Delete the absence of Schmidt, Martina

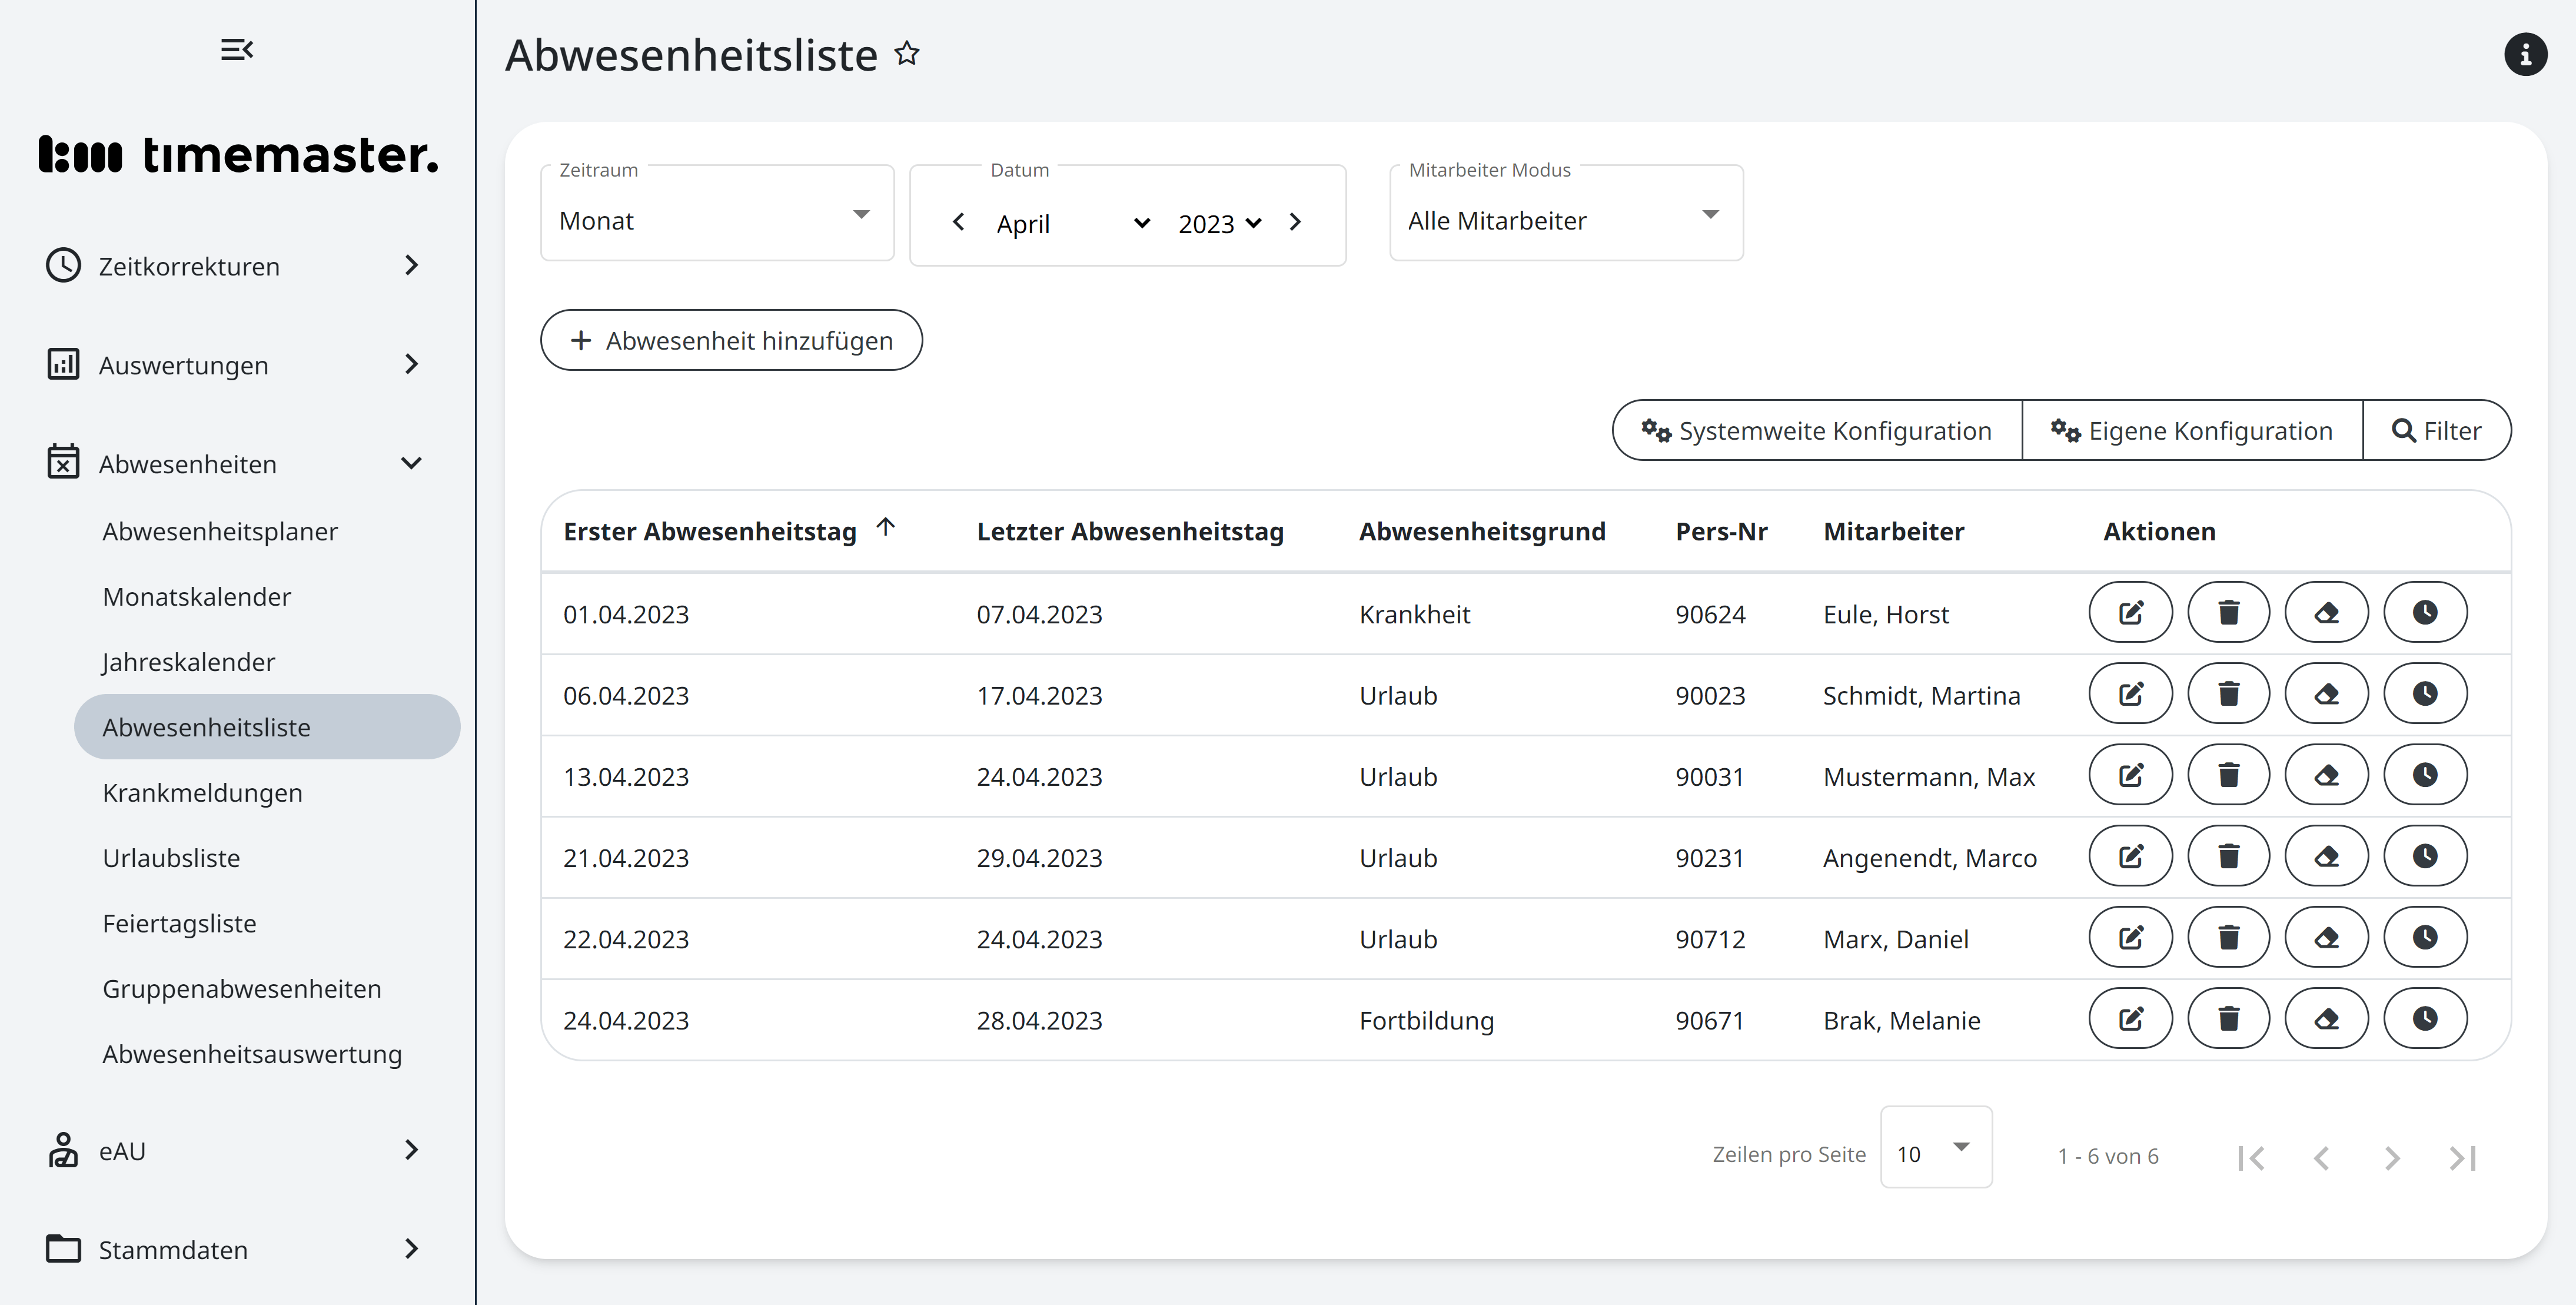pos(2228,694)
